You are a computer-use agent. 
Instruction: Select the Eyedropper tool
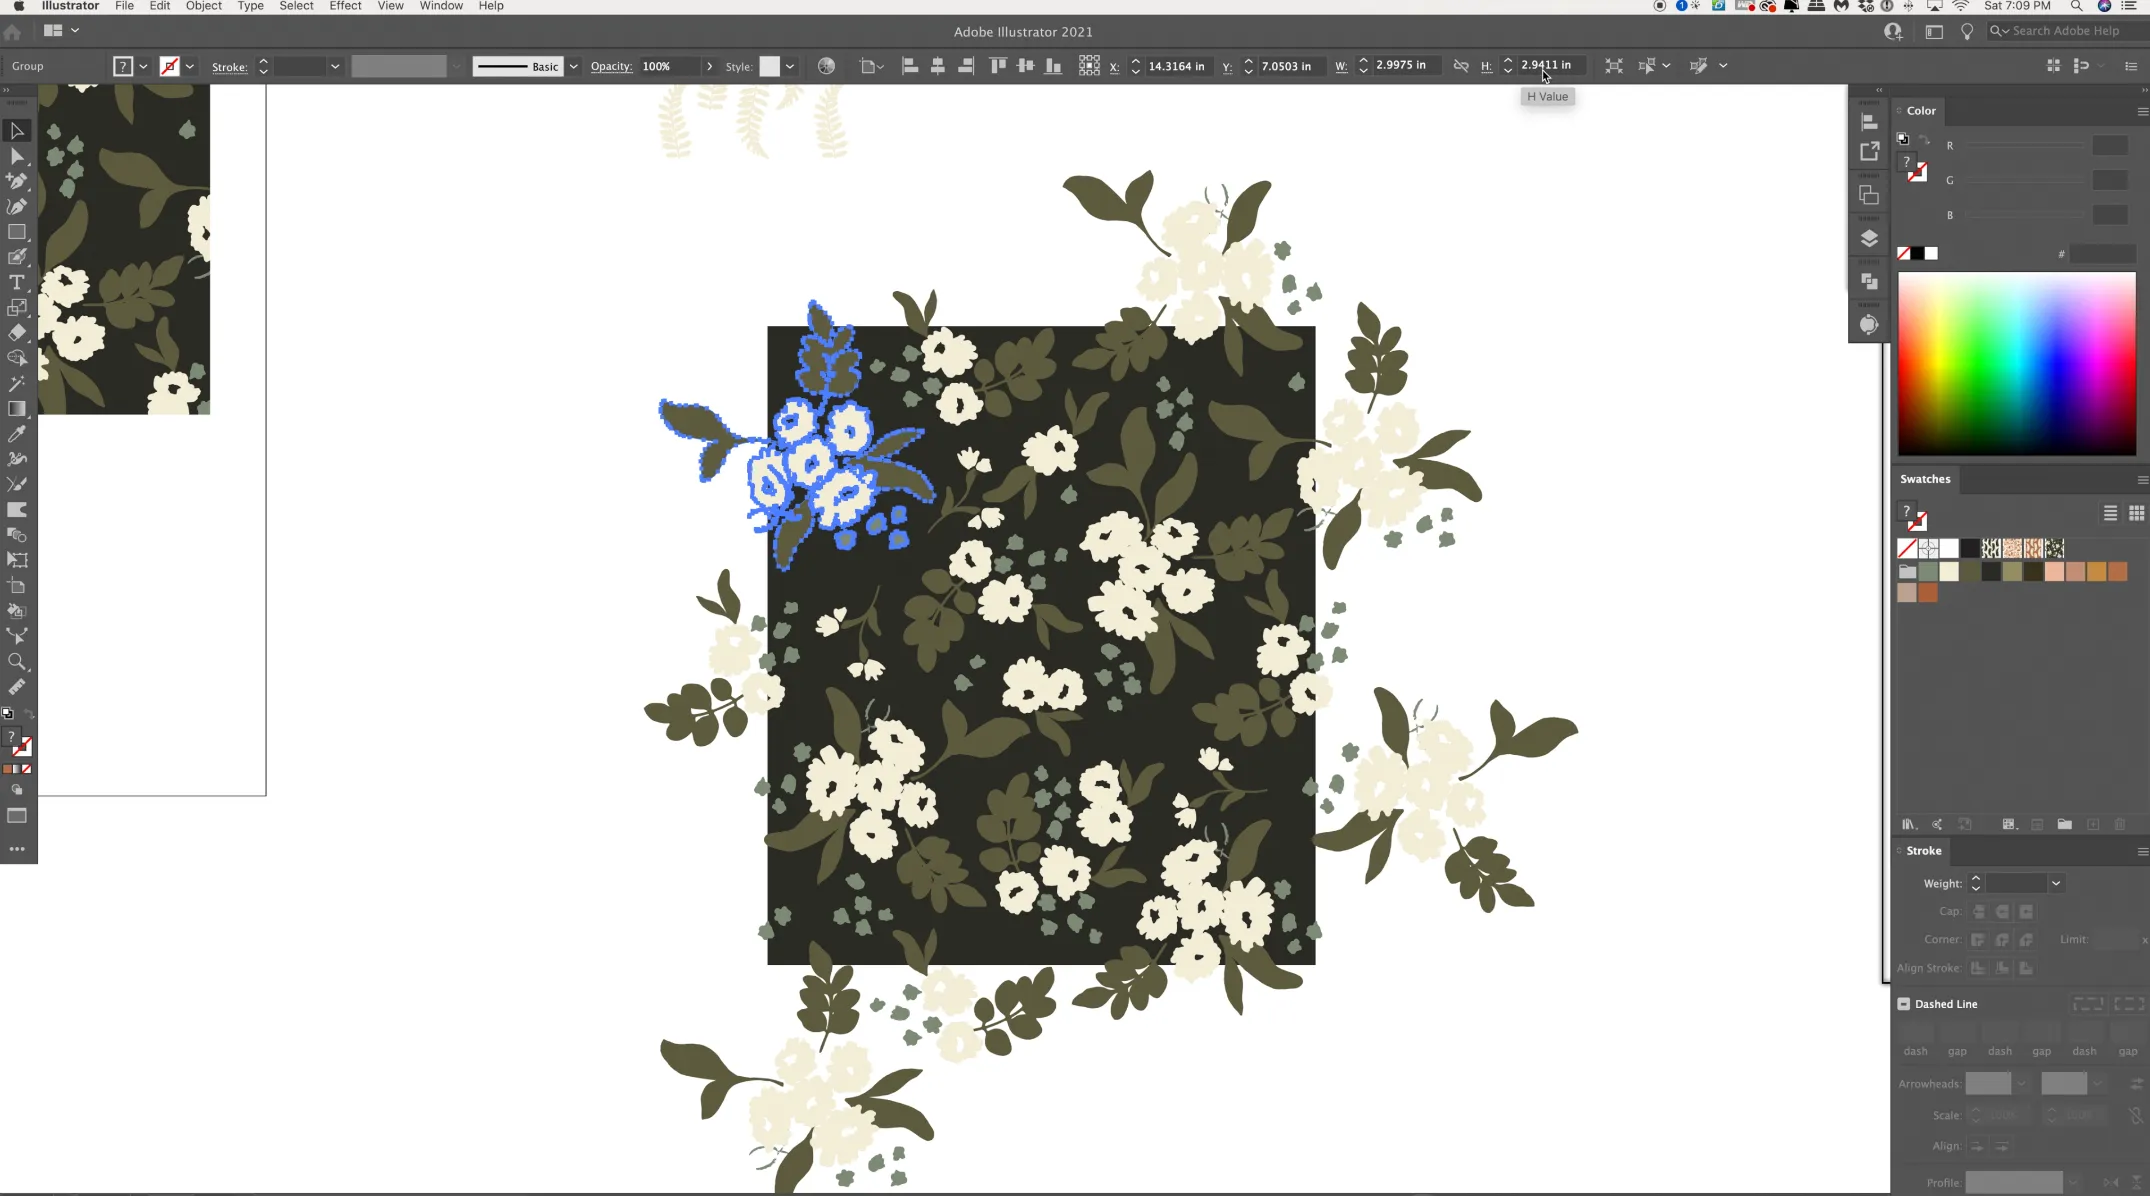point(17,434)
